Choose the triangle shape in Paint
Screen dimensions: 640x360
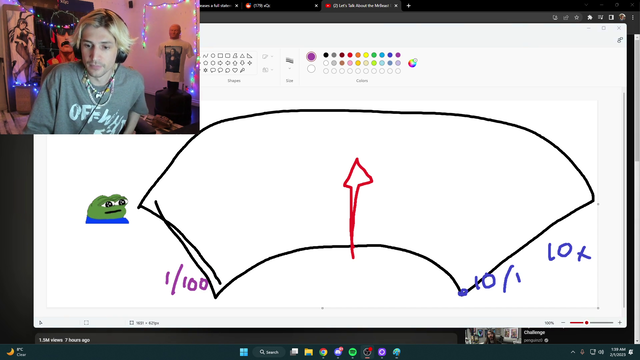click(x=242, y=56)
